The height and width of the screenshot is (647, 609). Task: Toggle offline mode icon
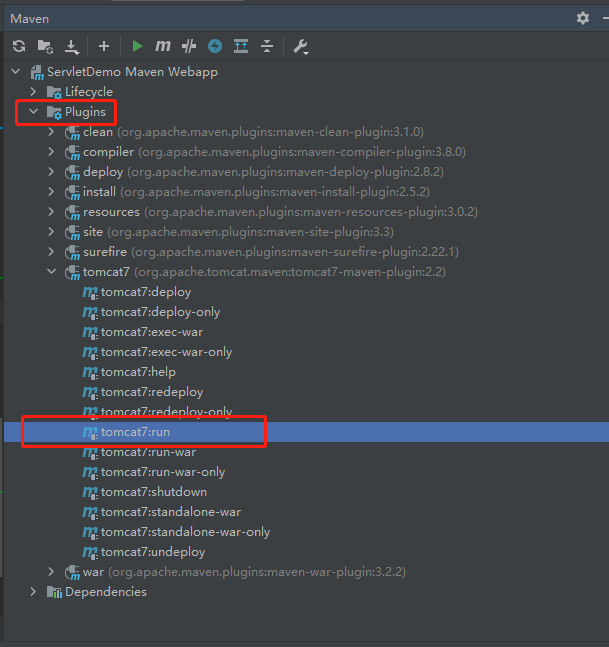pyautogui.click(x=215, y=46)
